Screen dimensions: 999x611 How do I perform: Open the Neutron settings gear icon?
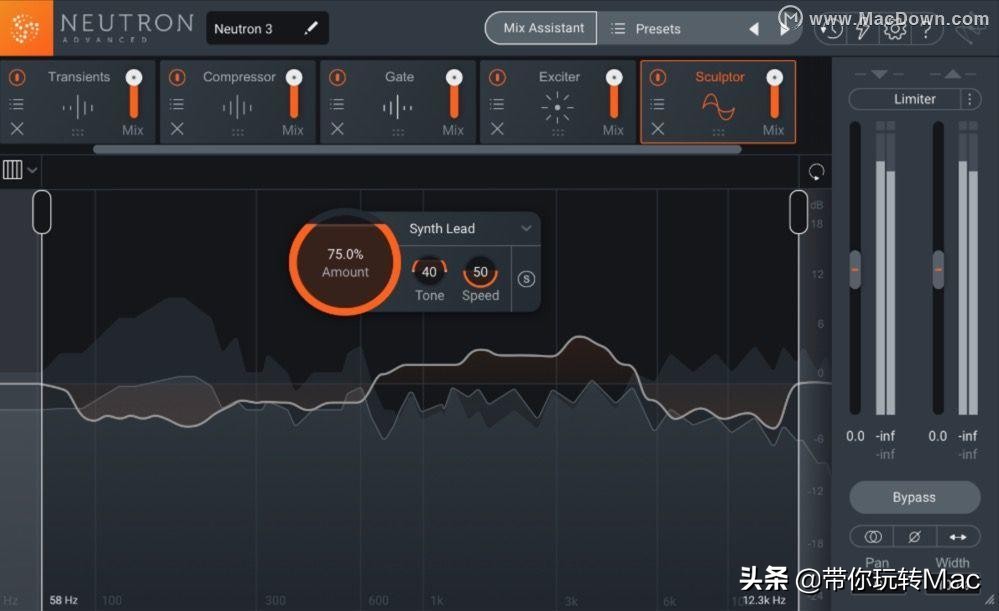(x=895, y=32)
